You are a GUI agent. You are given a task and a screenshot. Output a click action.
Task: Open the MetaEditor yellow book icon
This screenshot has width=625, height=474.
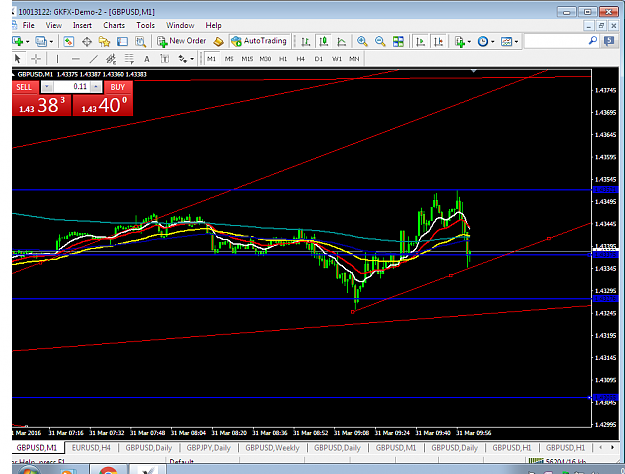218,41
